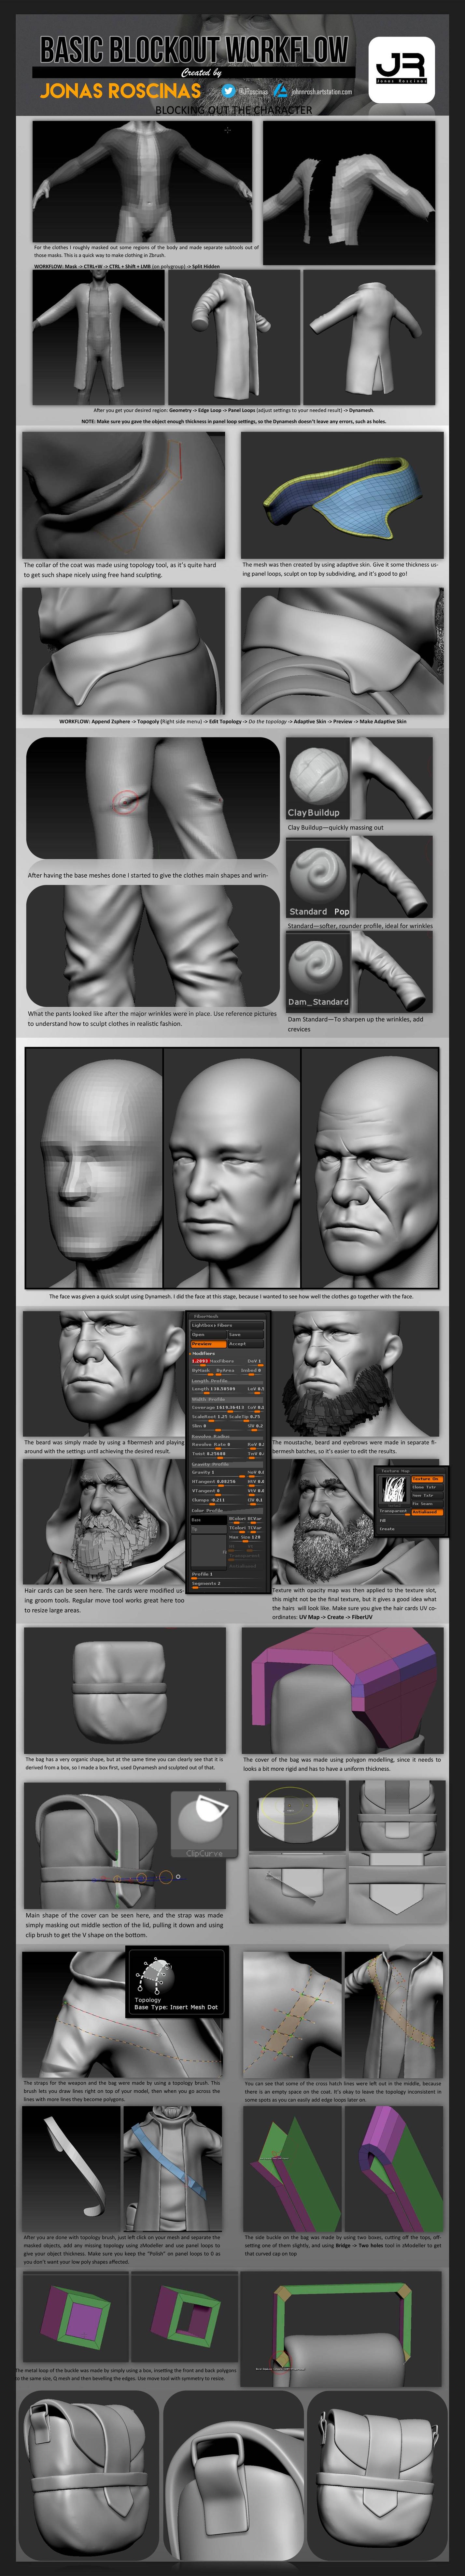
Task: Toggle Antialiased in Texture Map panel
Action: 427,1512
